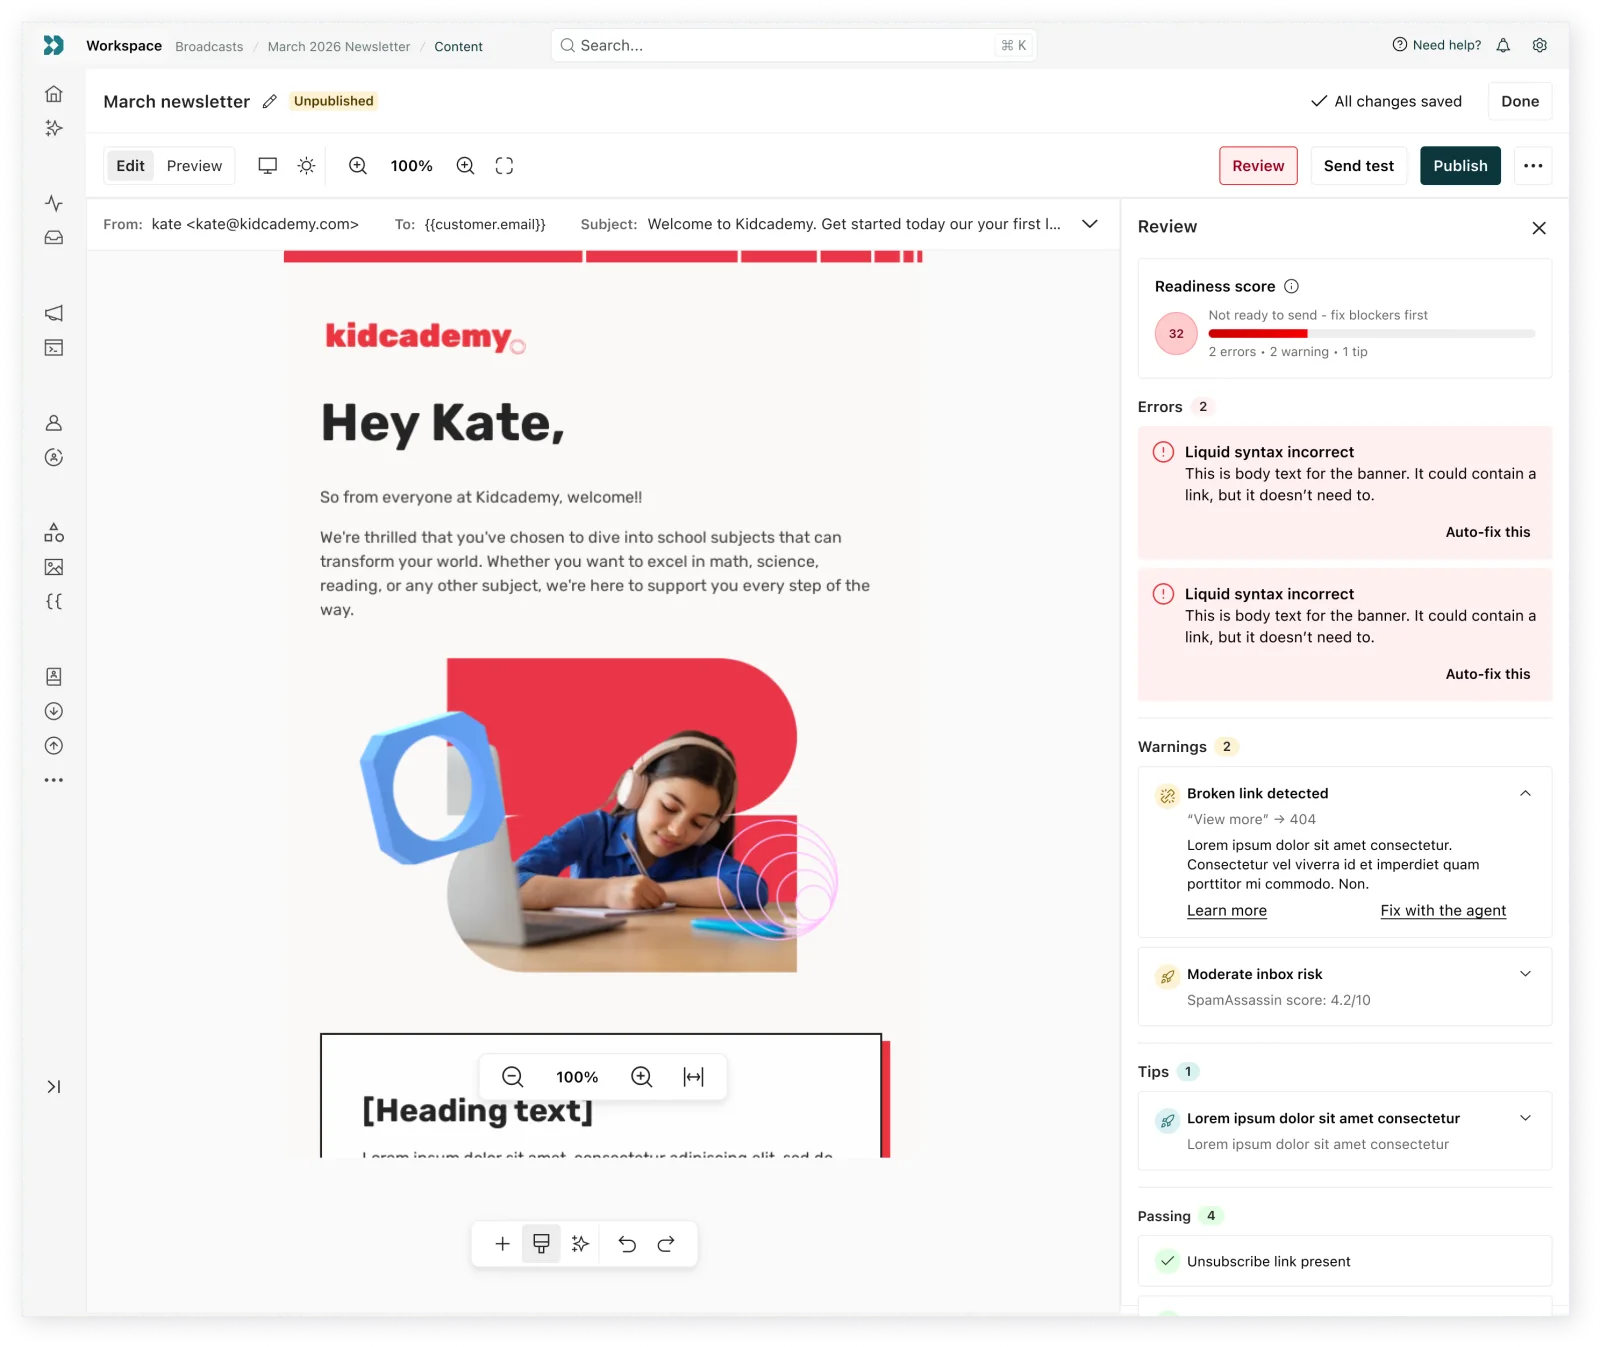This screenshot has width=1600, height=1347.
Task: Click the Send test button
Action: point(1358,166)
